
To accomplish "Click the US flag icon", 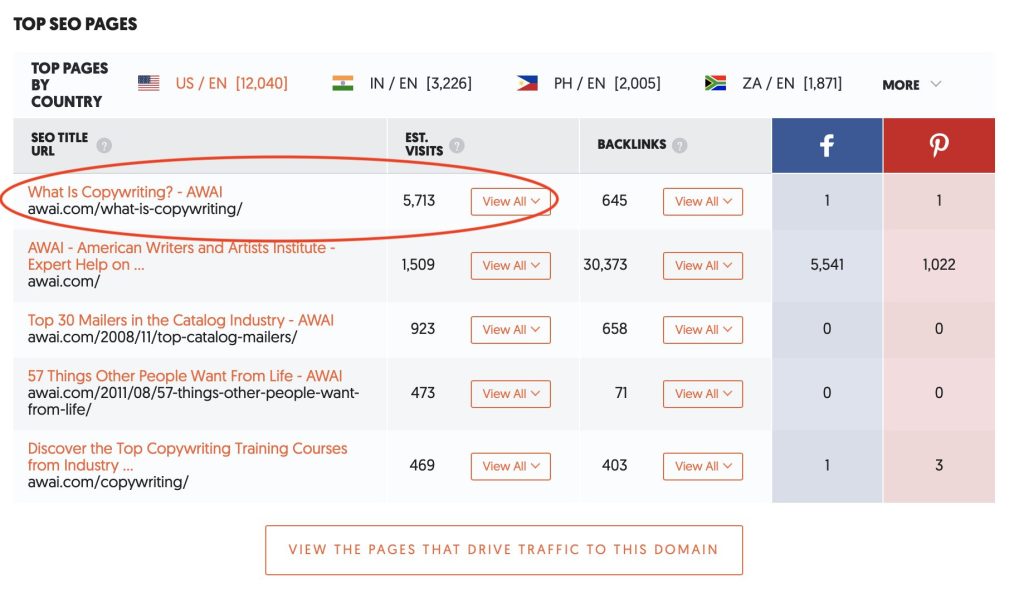I will point(150,84).
